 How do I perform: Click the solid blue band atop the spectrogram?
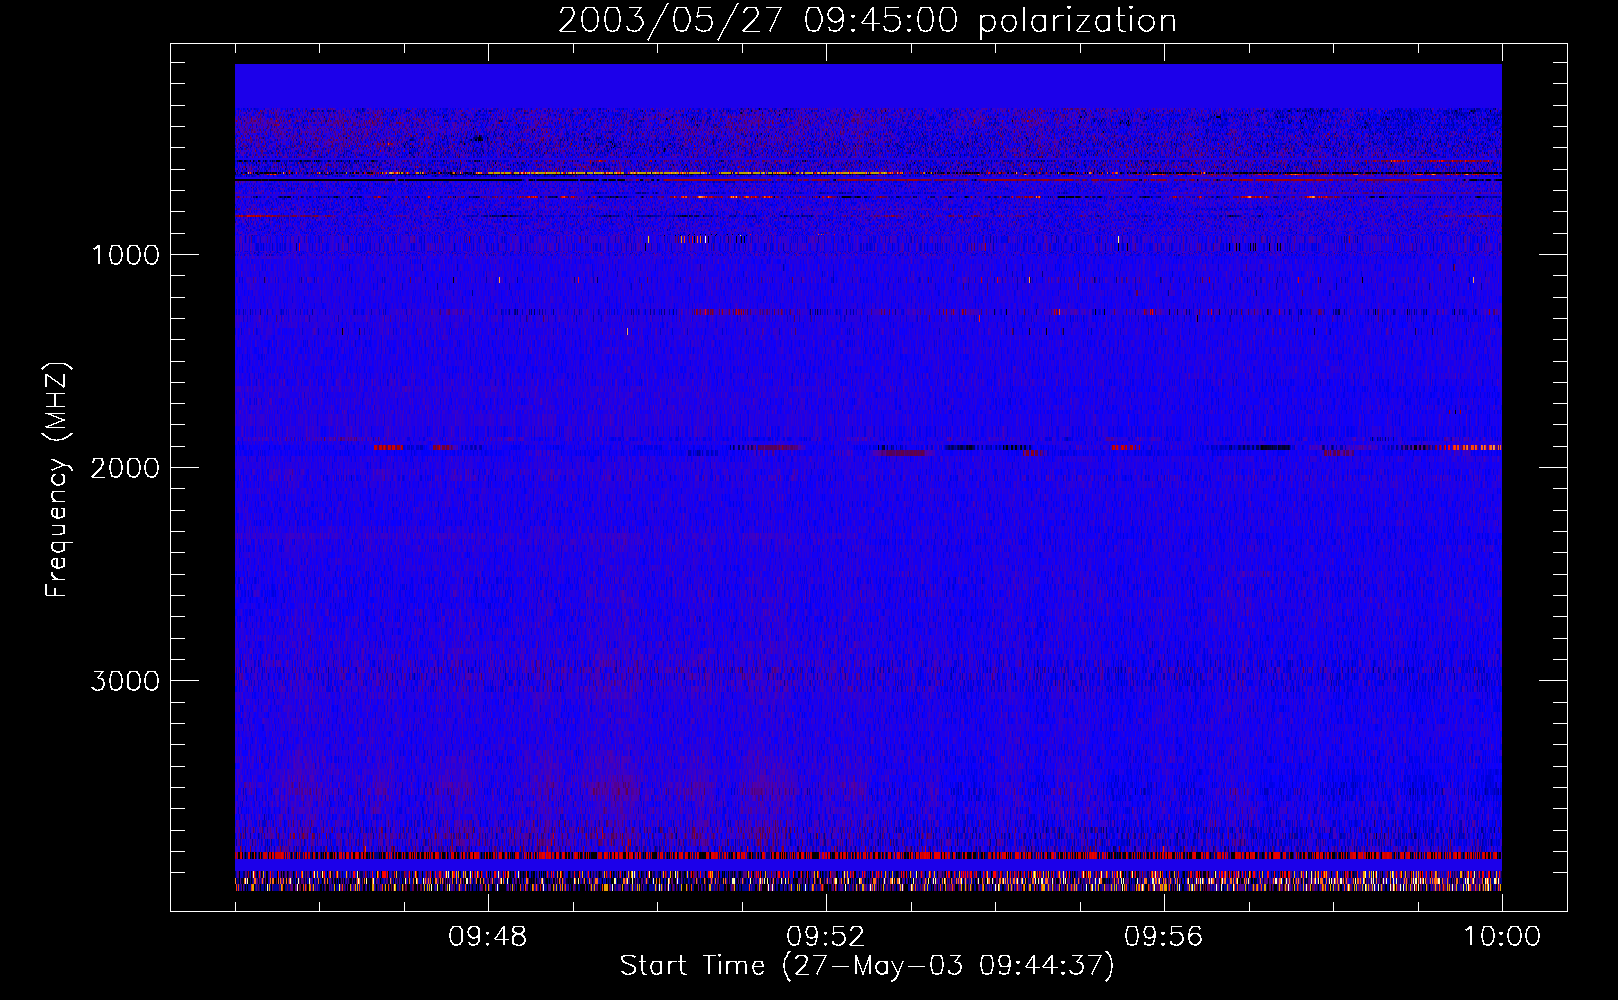(868, 86)
